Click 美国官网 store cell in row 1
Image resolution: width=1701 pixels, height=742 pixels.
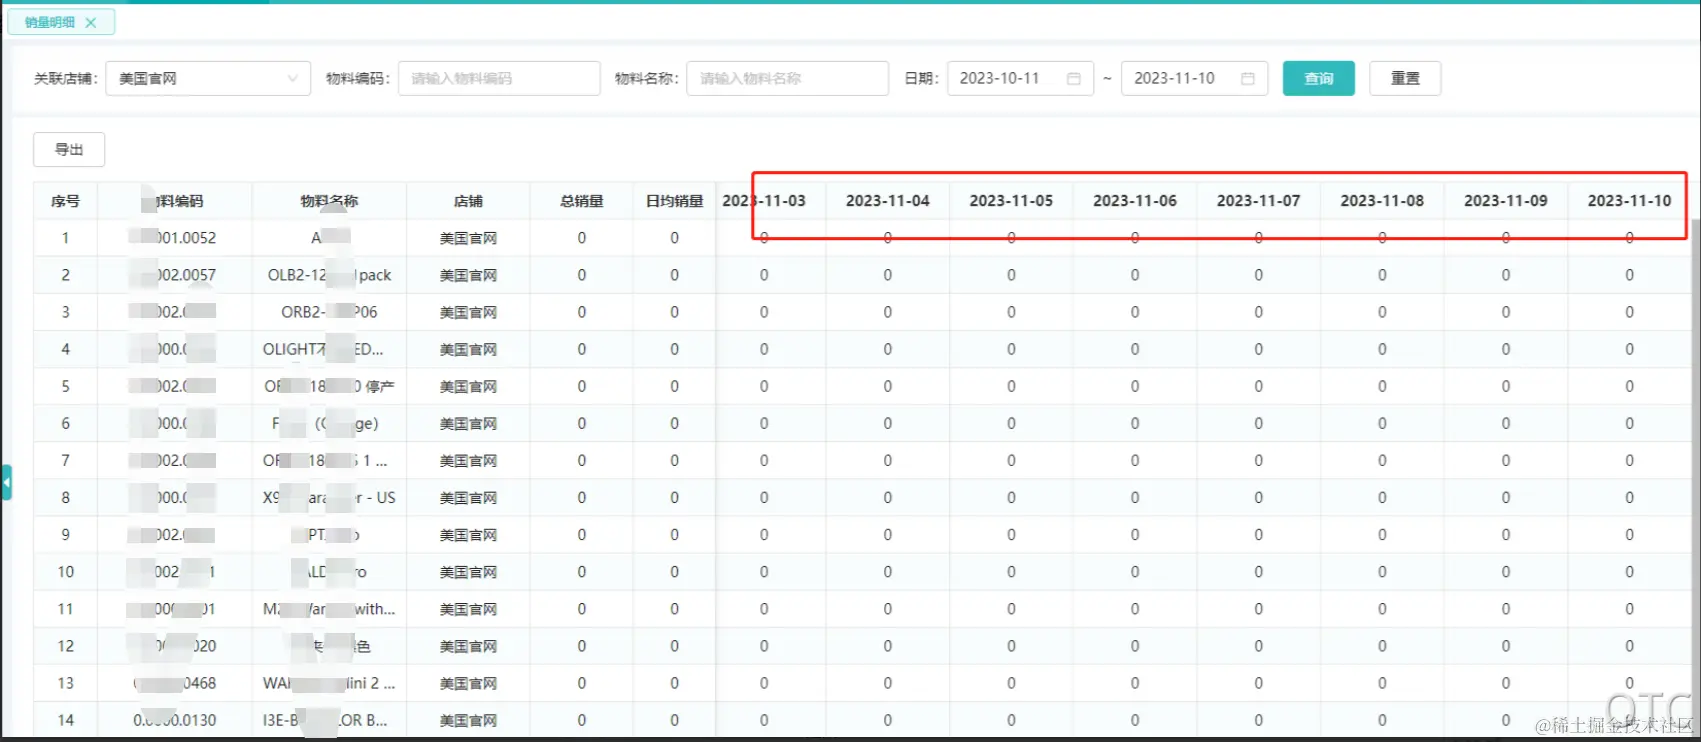point(468,238)
